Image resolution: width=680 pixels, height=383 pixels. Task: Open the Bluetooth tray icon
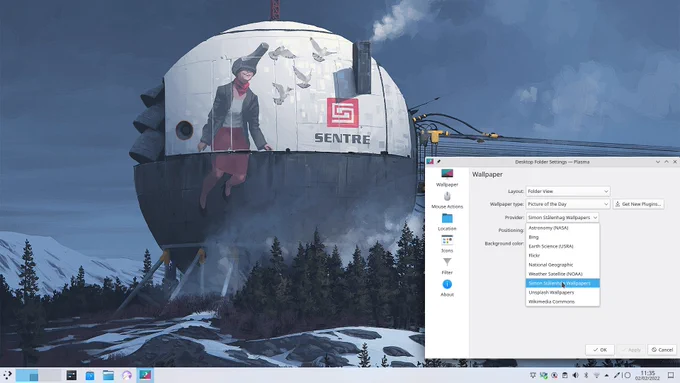[x=586, y=375]
